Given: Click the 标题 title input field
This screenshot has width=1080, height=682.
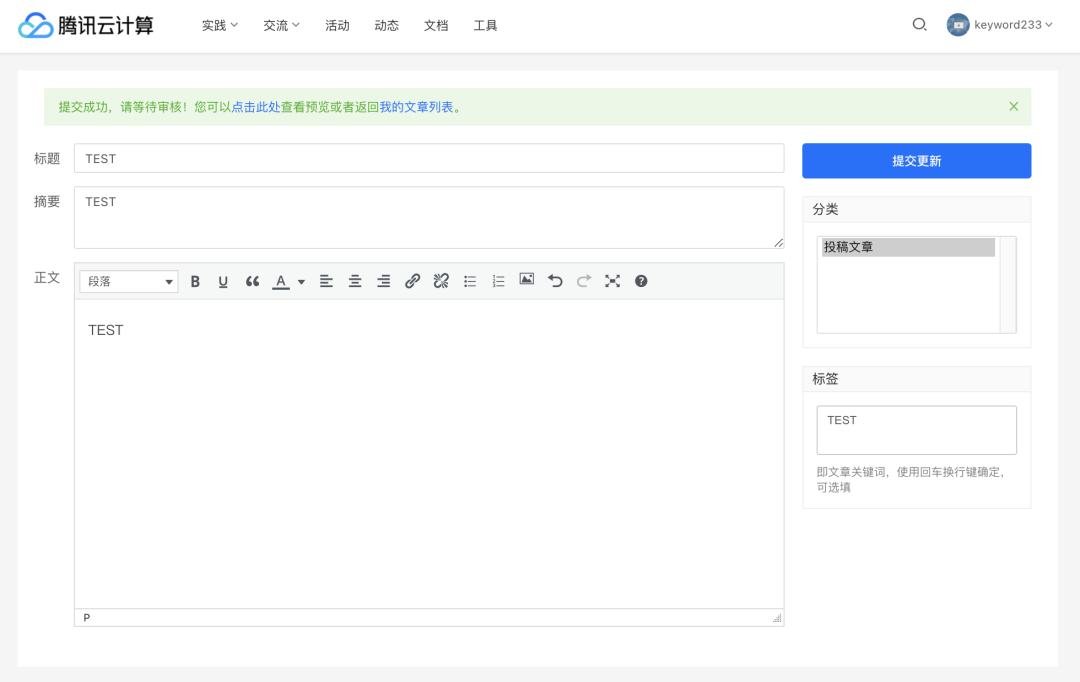Looking at the screenshot, I should pyautogui.click(x=429, y=158).
